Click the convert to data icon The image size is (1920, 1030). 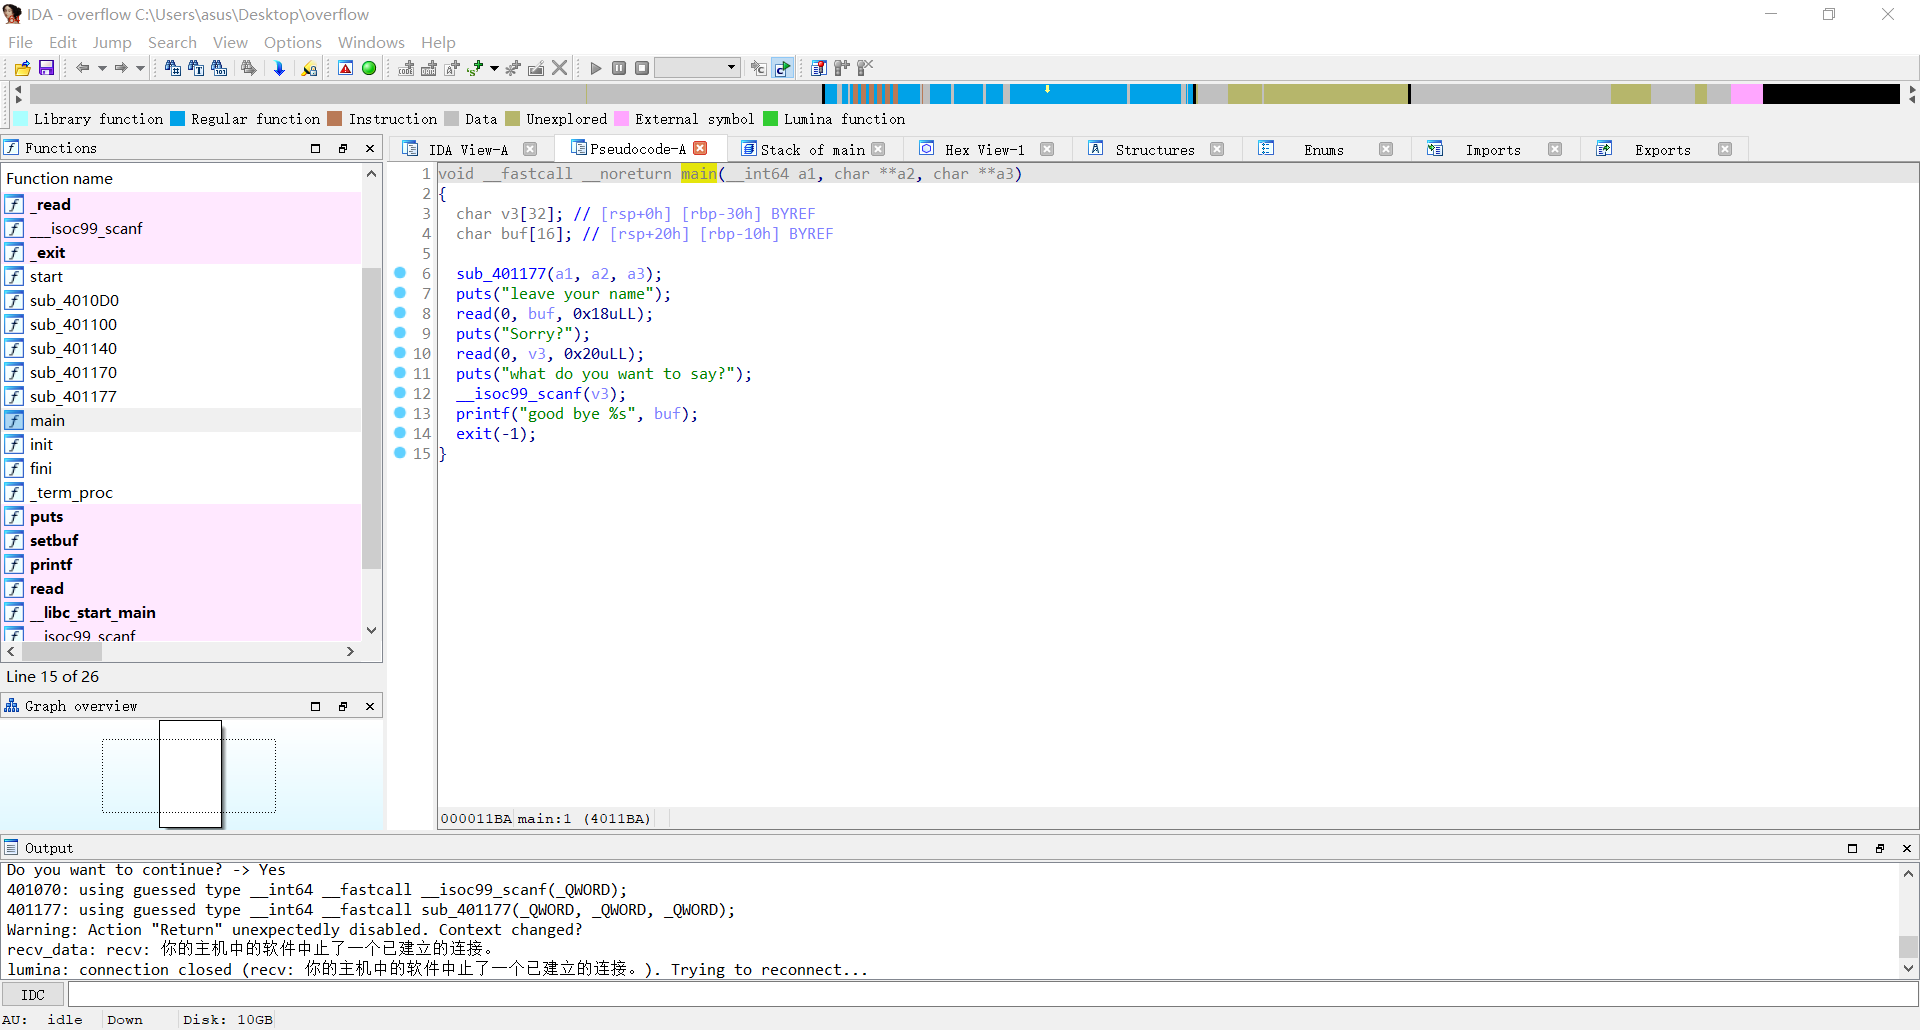(x=429, y=68)
